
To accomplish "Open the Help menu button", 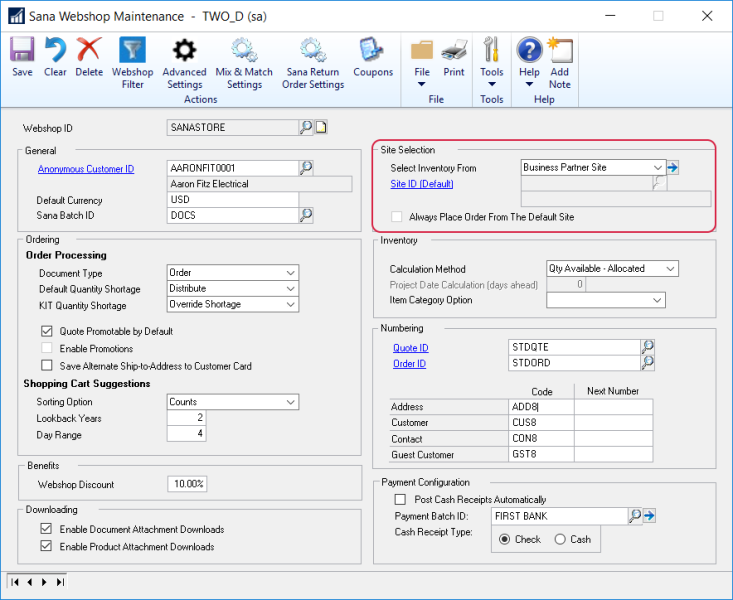I will pos(529,62).
